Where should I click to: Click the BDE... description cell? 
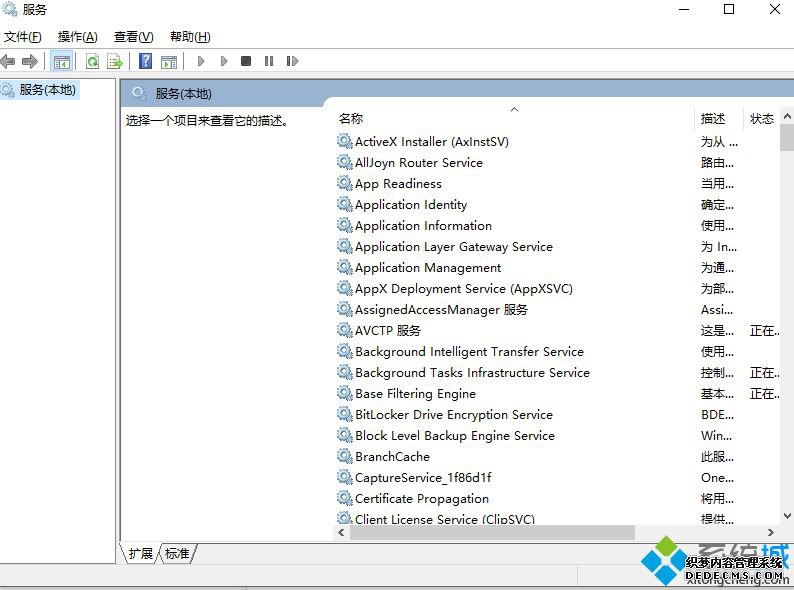(717, 415)
